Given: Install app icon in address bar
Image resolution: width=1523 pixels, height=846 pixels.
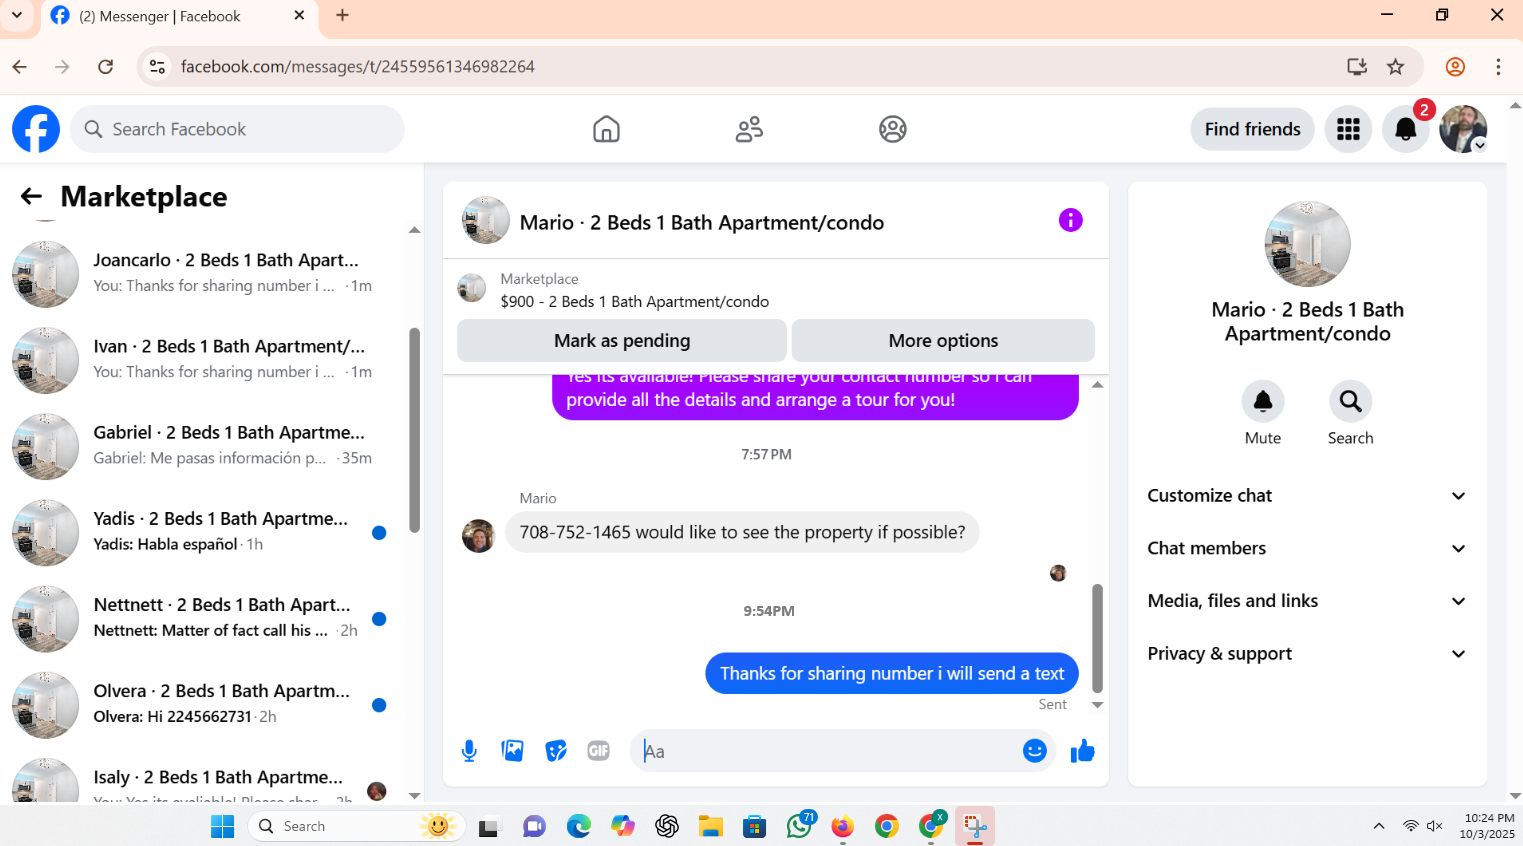Looking at the screenshot, I should [1357, 67].
